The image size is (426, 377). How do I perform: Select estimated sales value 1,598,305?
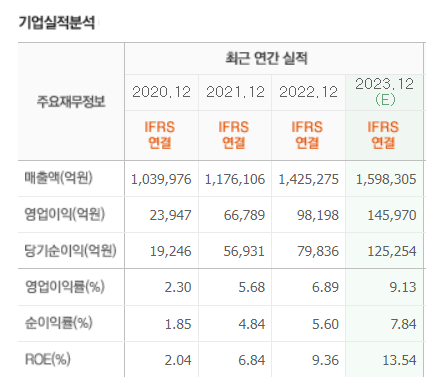click(386, 179)
